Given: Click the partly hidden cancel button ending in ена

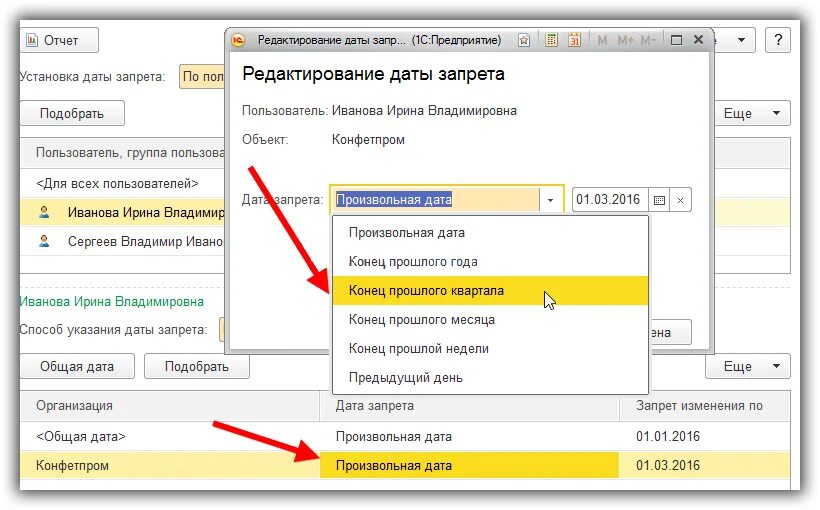Looking at the screenshot, I should click(x=670, y=333).
